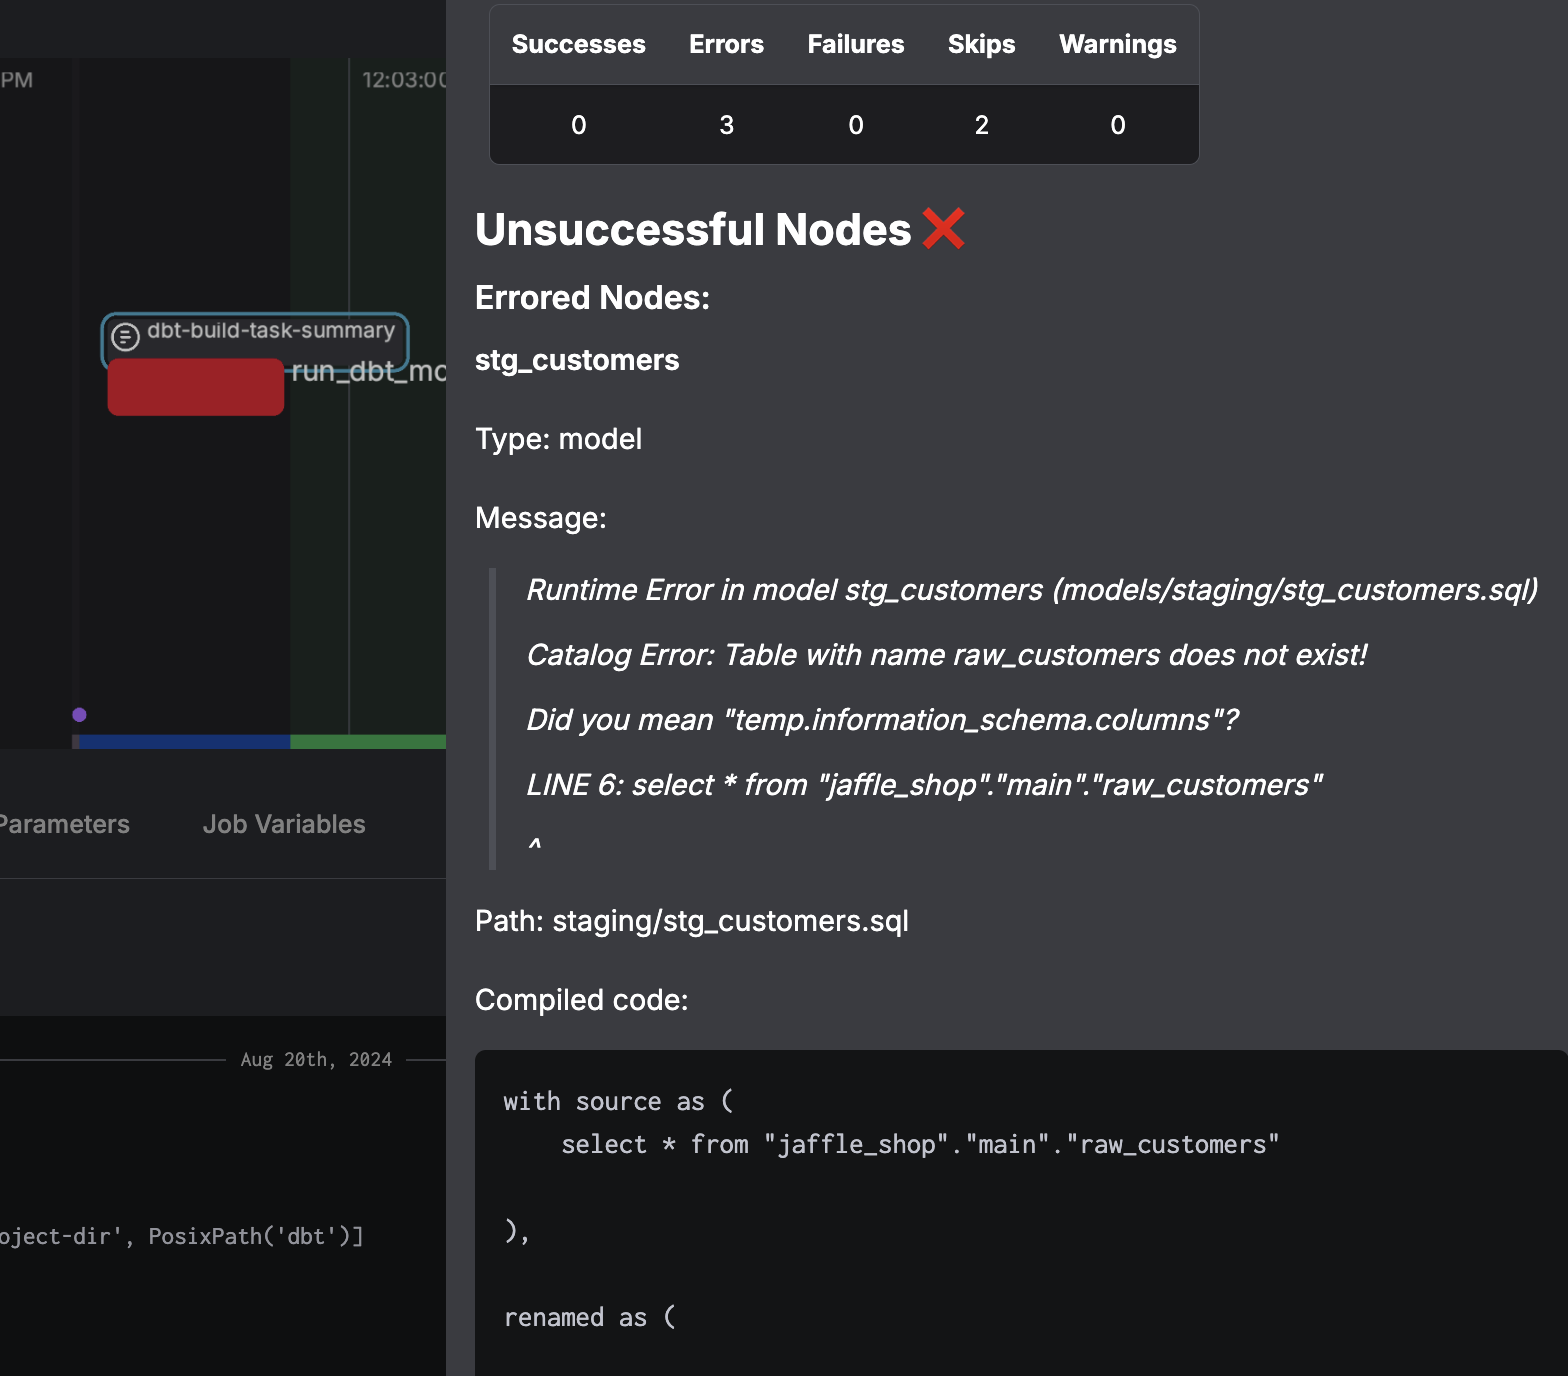Click the PosixPath('dbt') log line
Screen dimensions: 1568x1376
182,1236
